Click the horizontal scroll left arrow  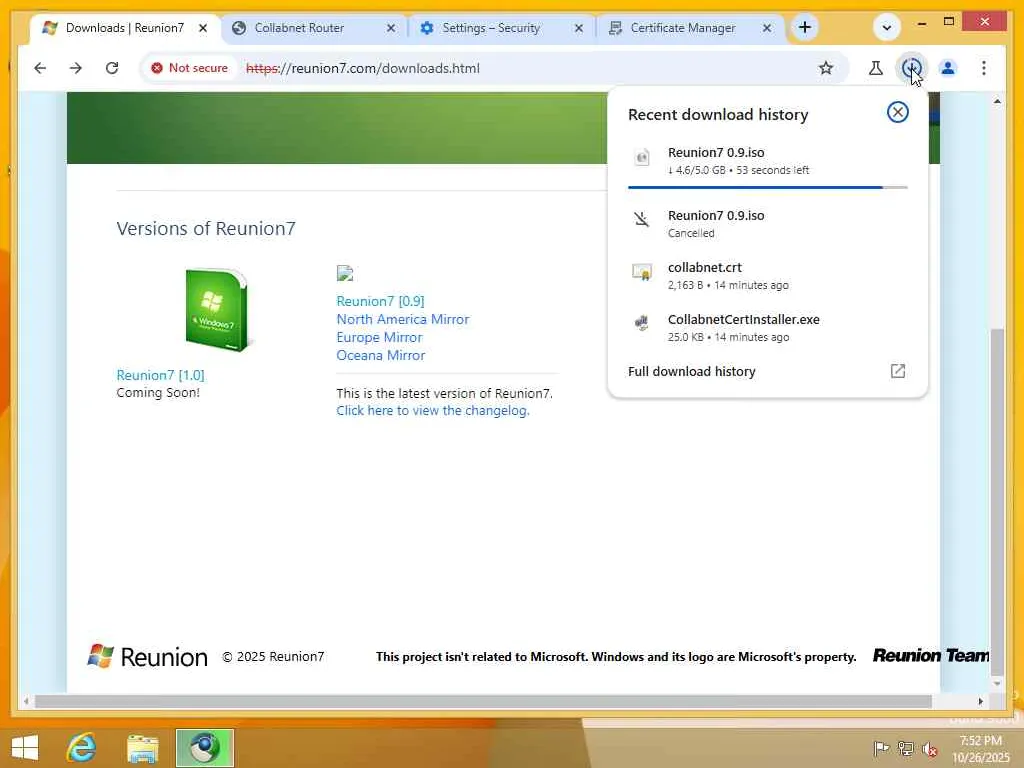pyautogui.click(x=25, y=701)
